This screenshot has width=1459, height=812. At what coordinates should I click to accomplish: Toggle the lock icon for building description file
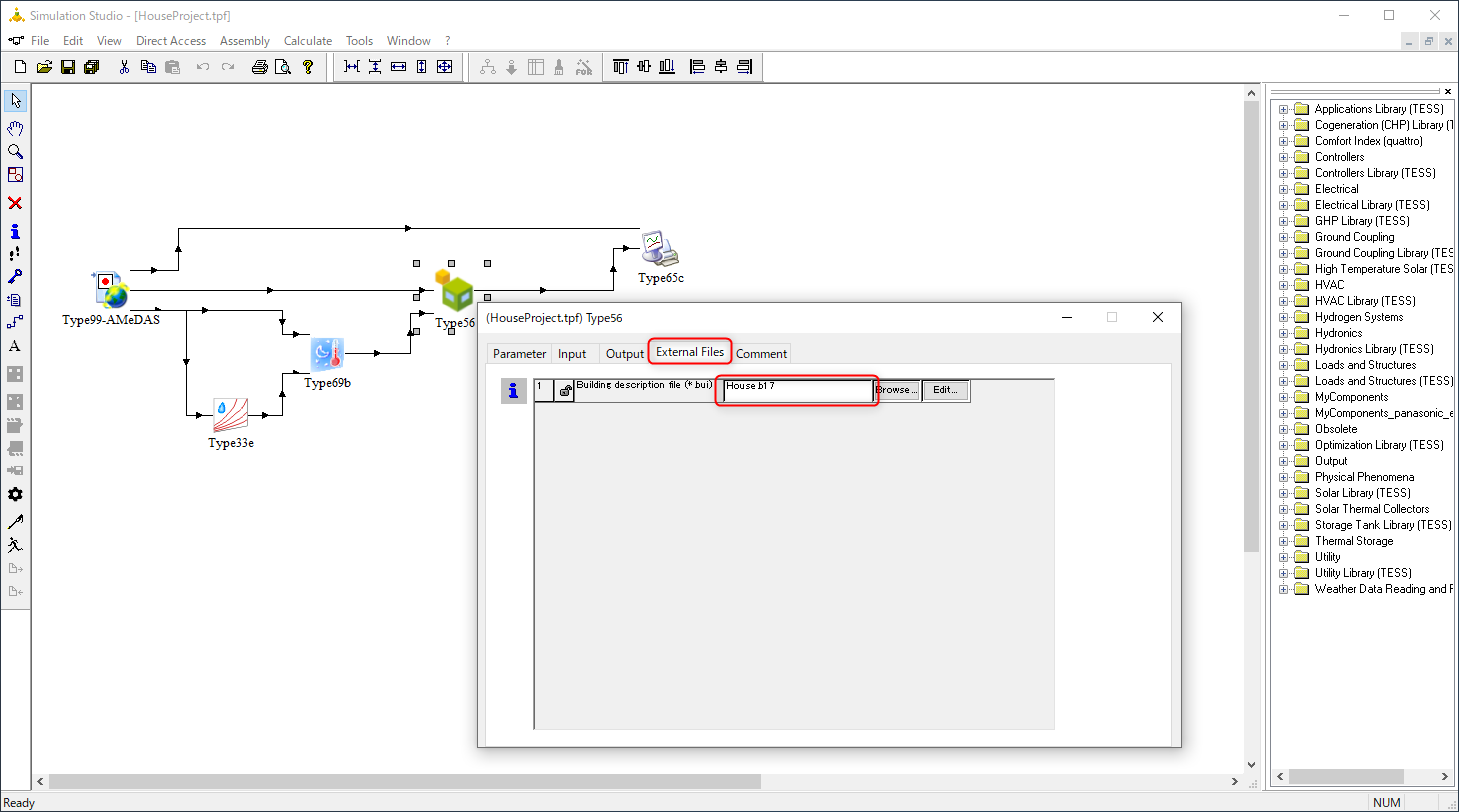click(565, 391)
